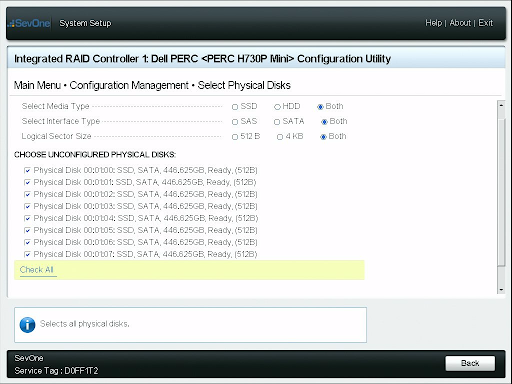This screenshot has height=384, width=512.
Task: Click the scrollbar up arrow
Action: point(501,105)
